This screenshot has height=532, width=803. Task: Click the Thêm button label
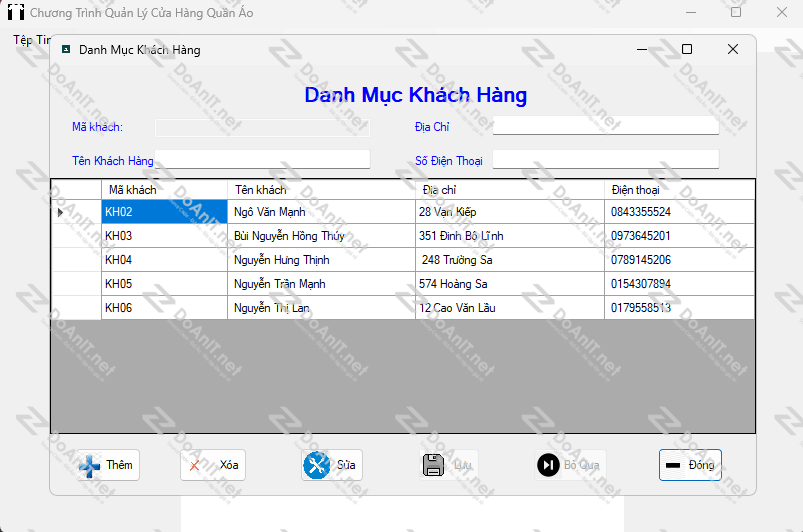click(x=119, y=465)
